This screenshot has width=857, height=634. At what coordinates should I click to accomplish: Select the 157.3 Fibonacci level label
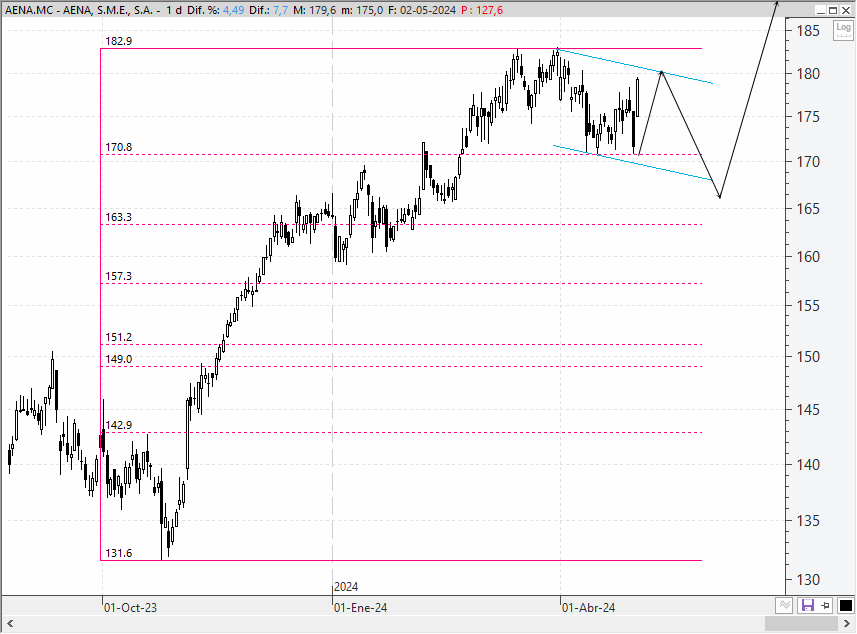(119, 277)
